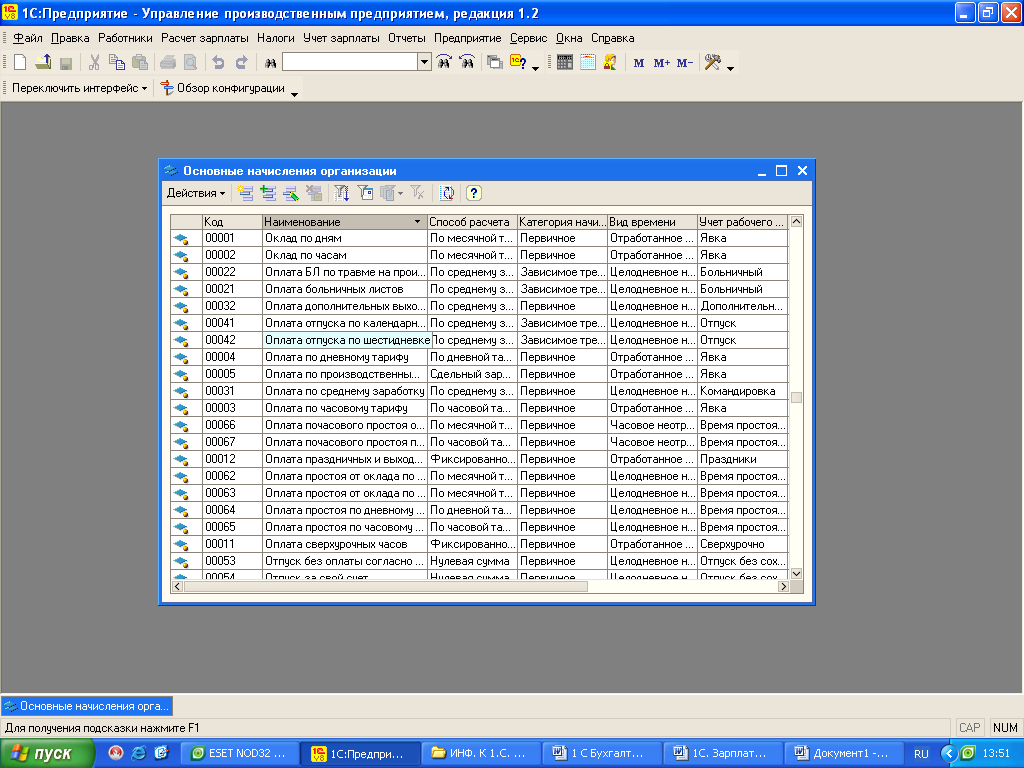
Task: Click the Обзор конфигурации button
Action: (x=223, y=88)
